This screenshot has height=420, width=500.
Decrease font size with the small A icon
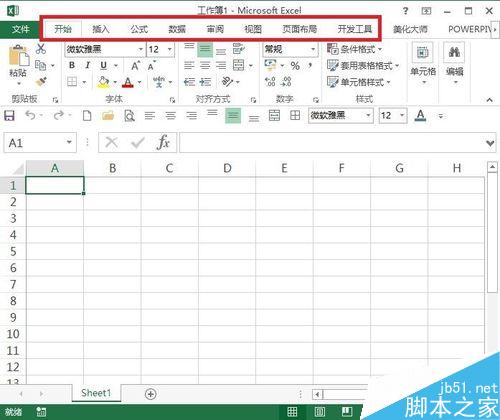tap(152, 66)
